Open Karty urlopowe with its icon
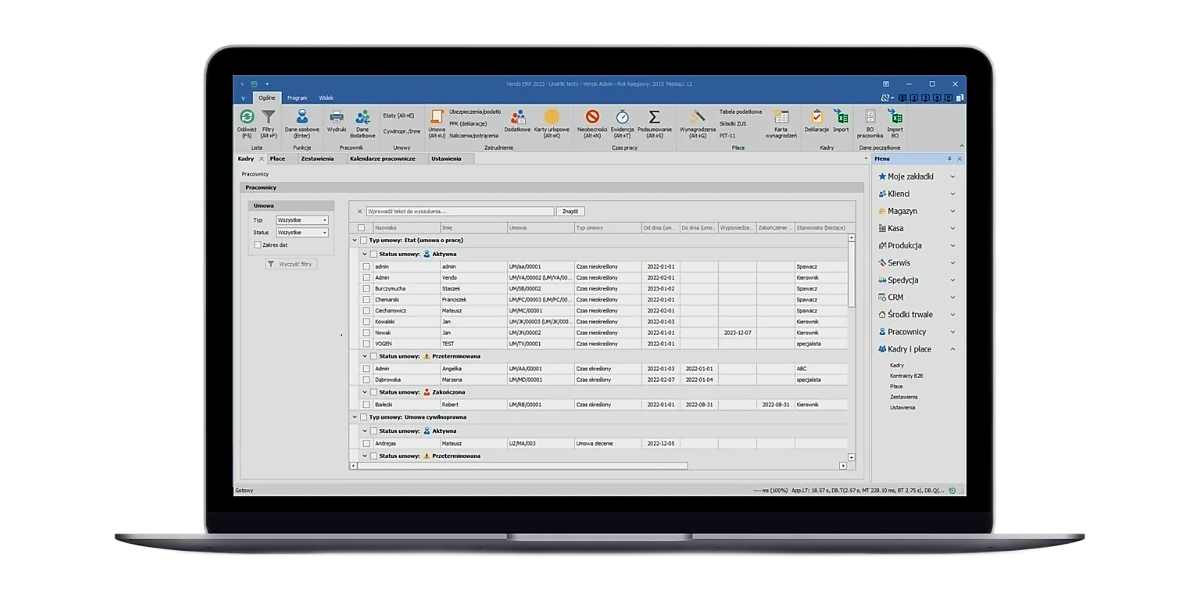The image size is (1200, 600). (552, 115)
